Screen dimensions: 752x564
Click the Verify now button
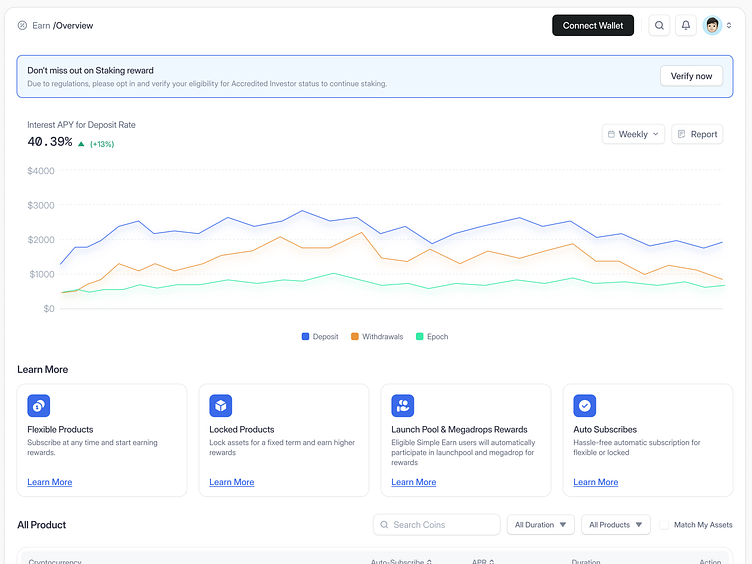[691, 76]
